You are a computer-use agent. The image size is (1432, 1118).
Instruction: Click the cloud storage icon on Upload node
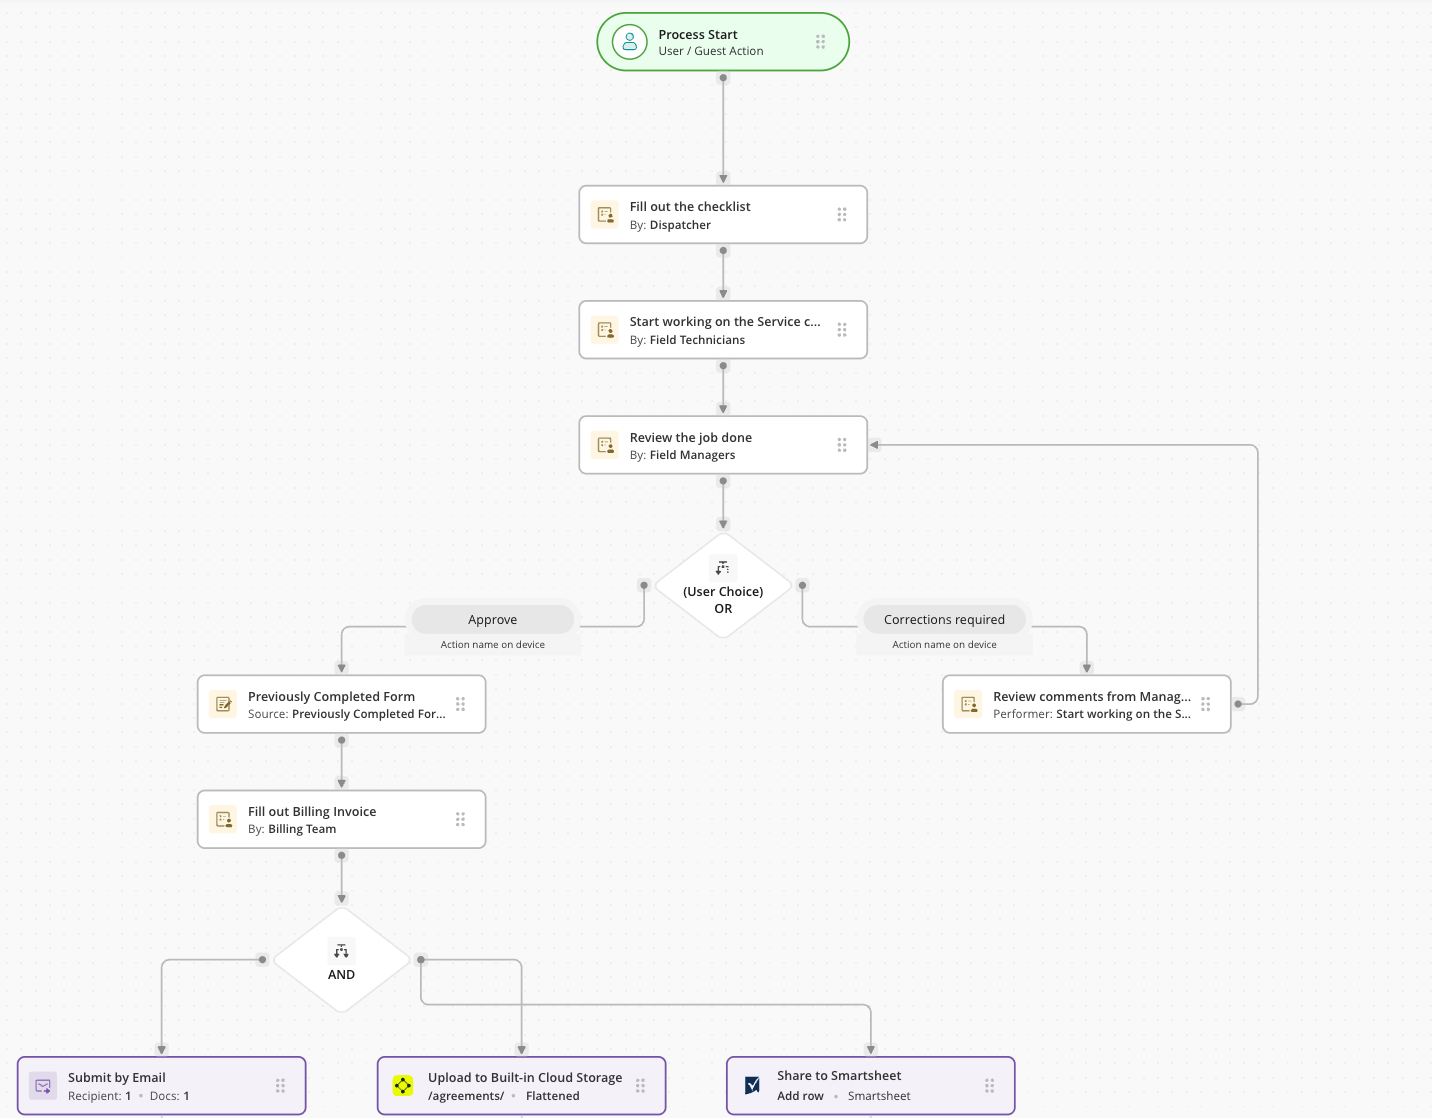click(x=403, y=1086)
